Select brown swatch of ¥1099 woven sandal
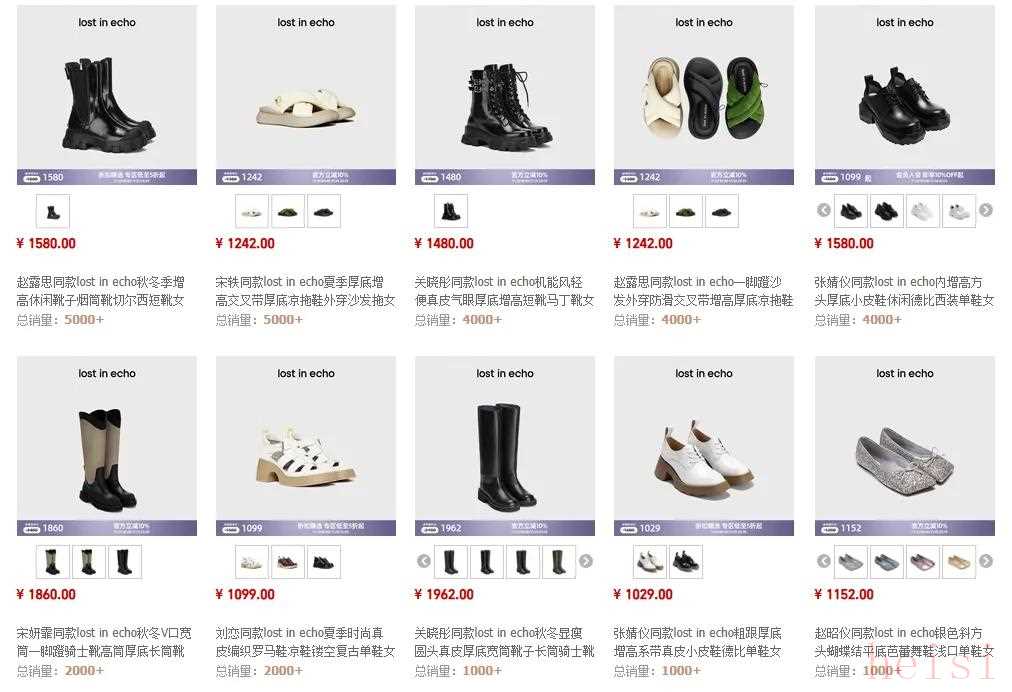 pos(288,562)
